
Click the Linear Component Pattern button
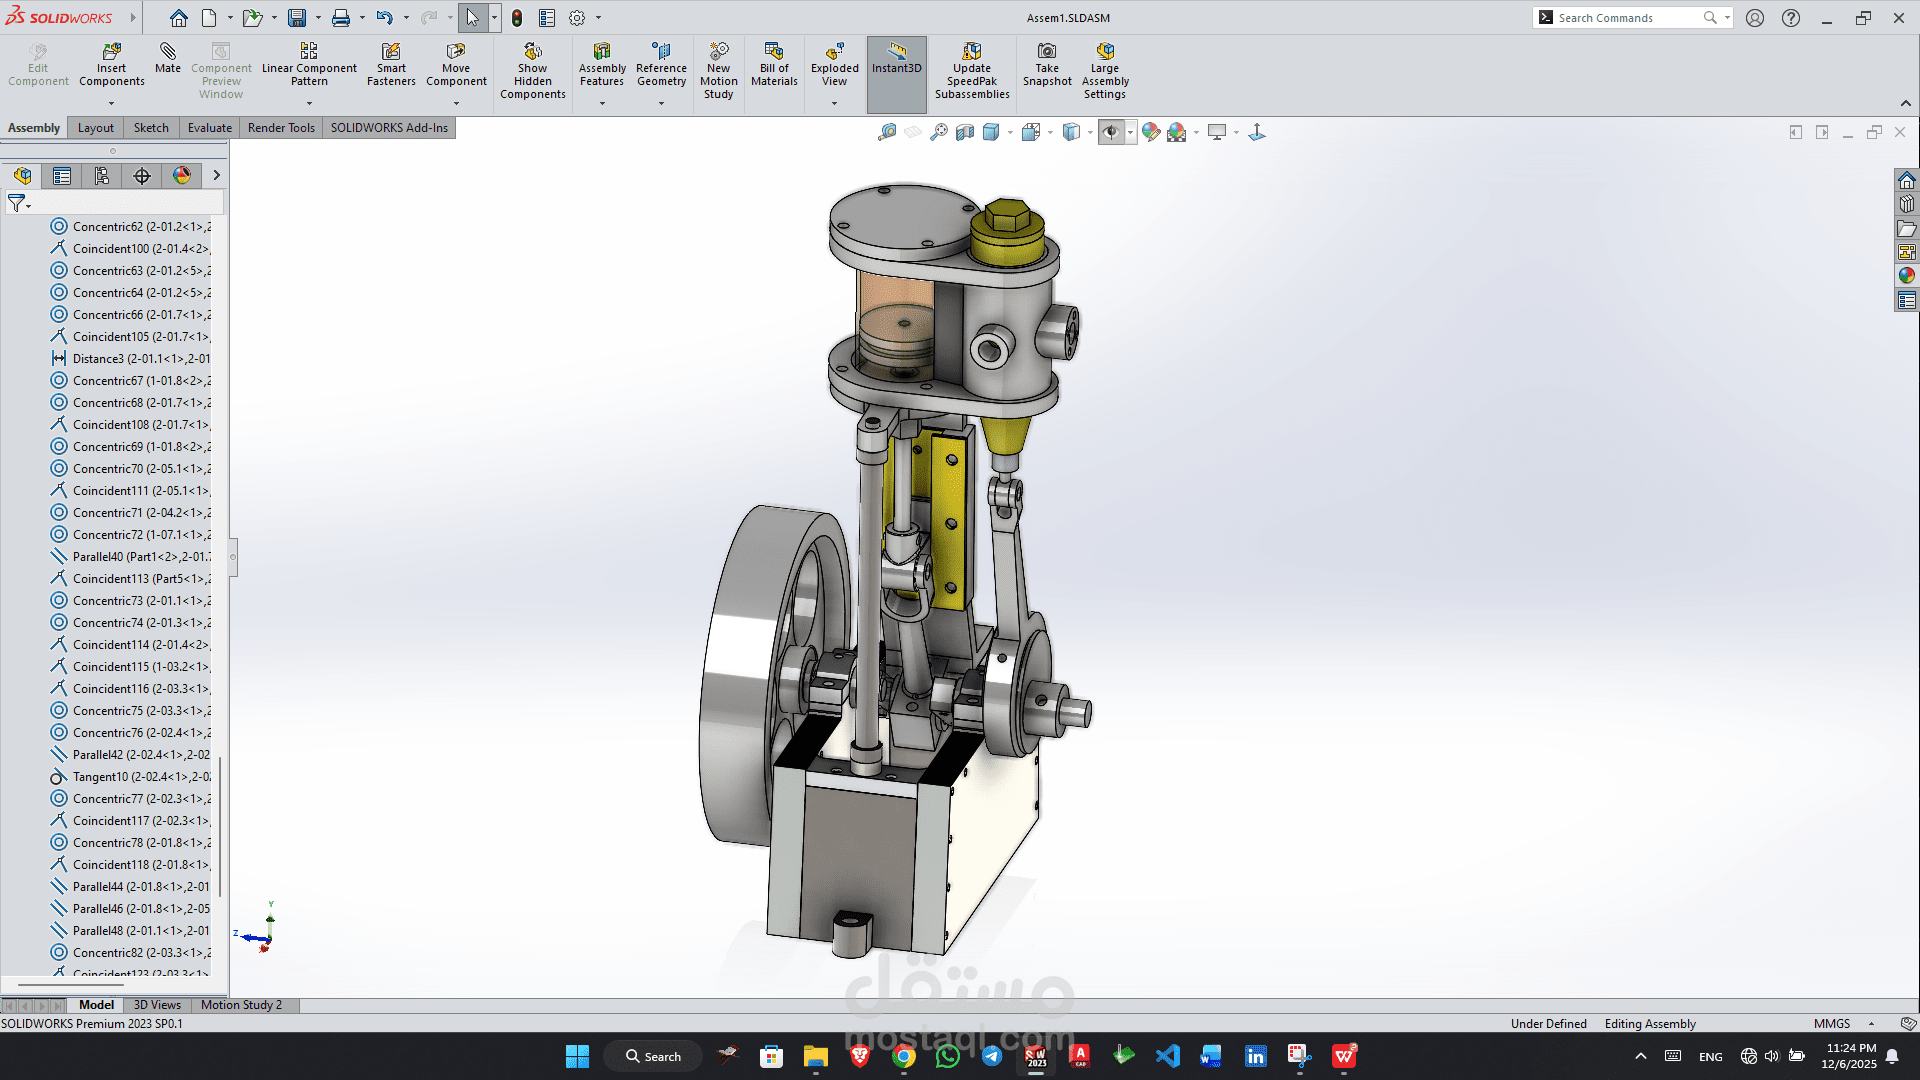(x=309, y=65)
